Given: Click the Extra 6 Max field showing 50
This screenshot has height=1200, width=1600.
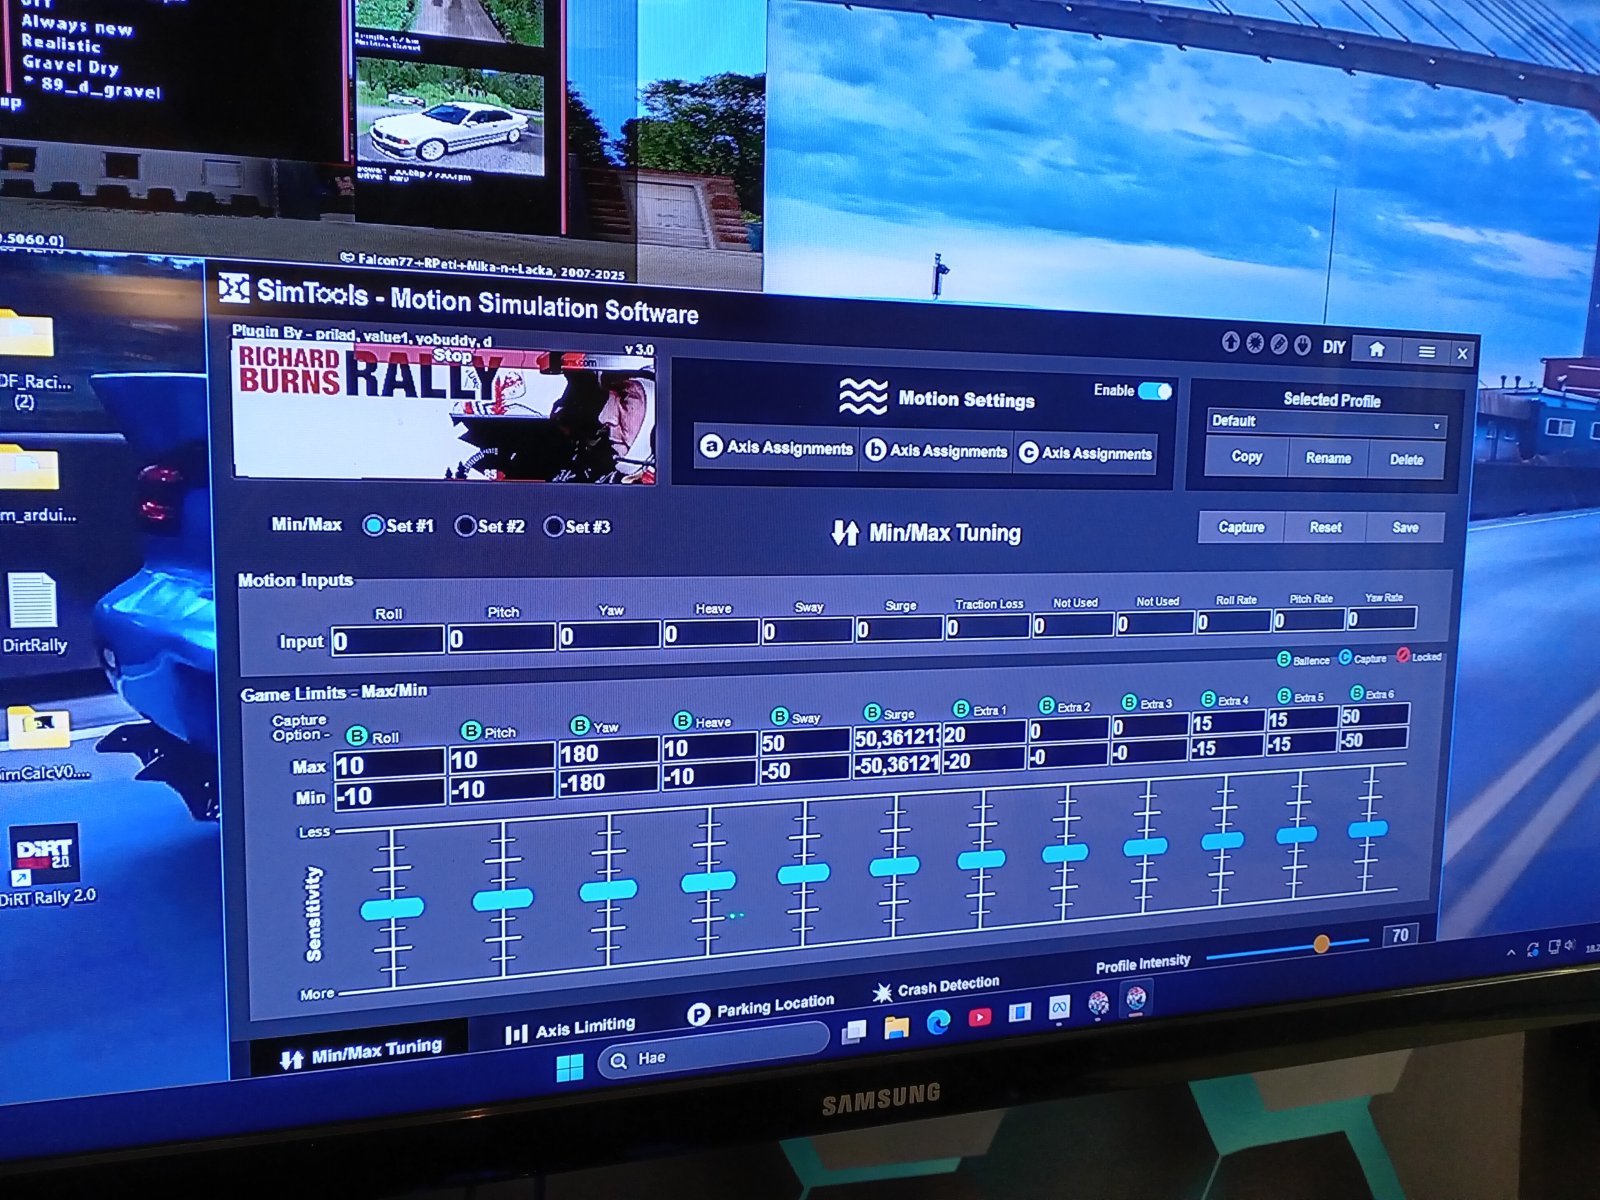Looking at the screenshot, I should click(1375, 715).
